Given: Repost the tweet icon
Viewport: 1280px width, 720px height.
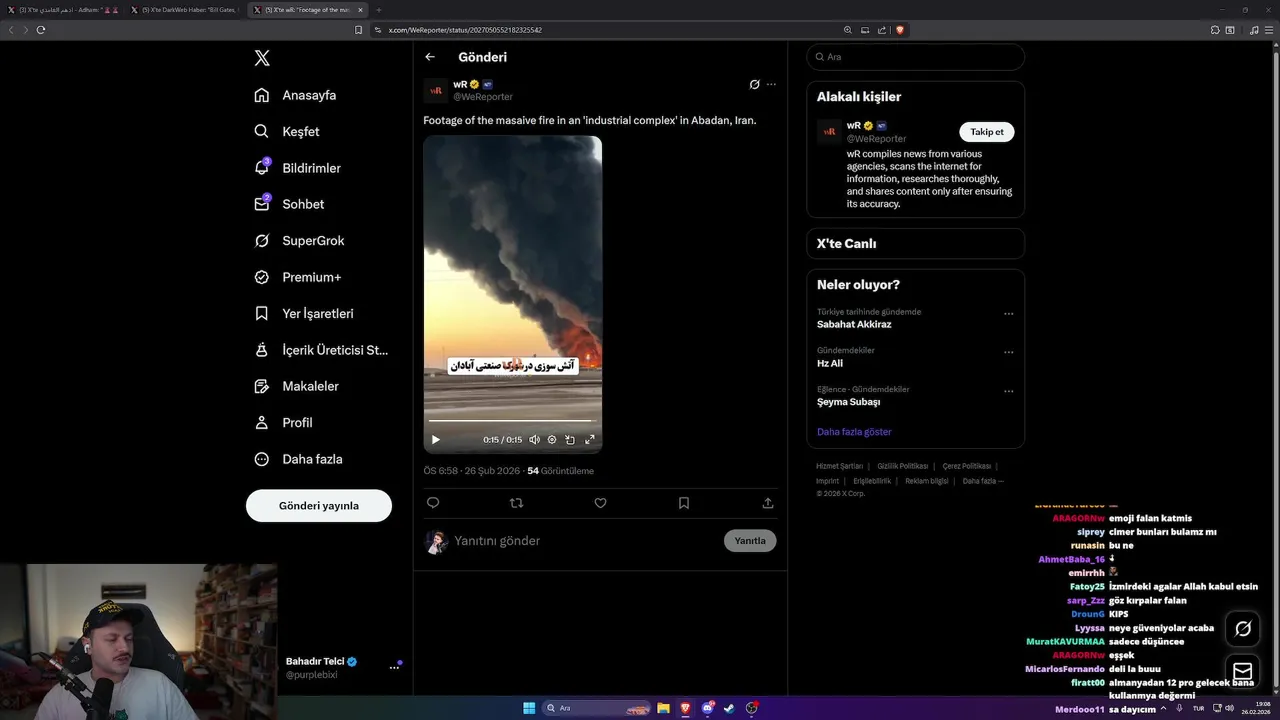Looking at the screenshot, I should 516,503.
